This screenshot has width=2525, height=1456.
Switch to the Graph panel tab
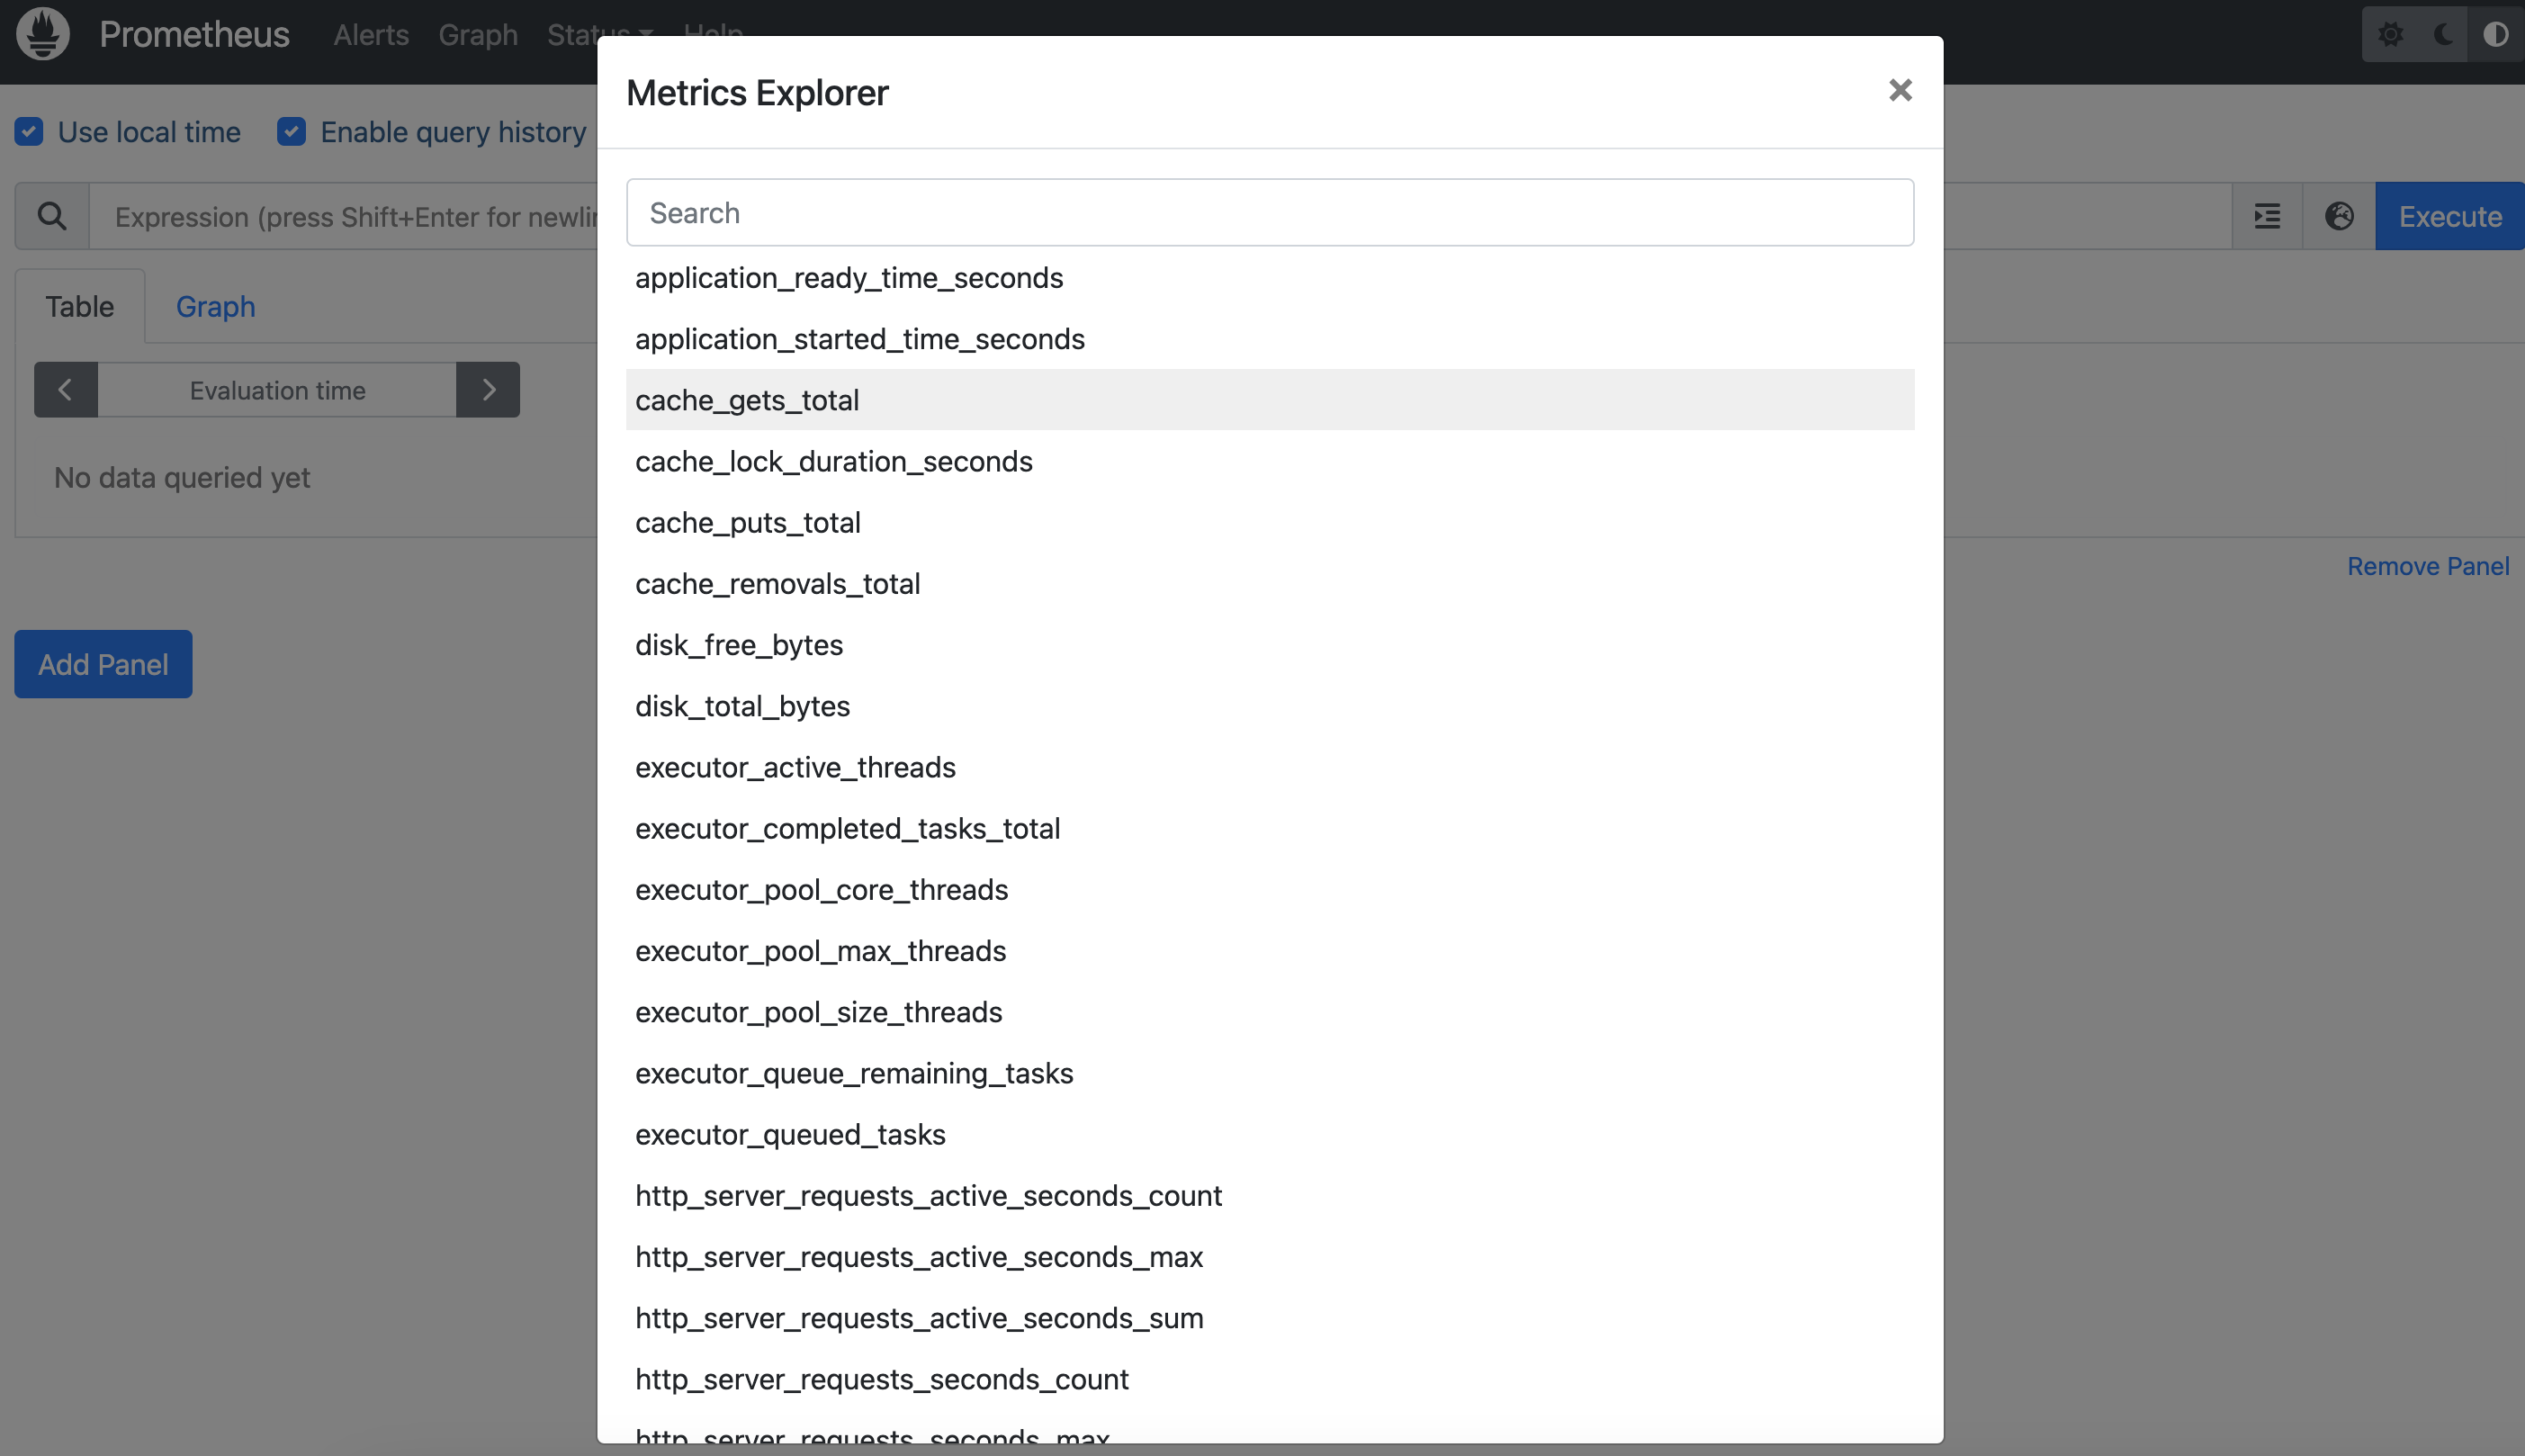click(216, 306)
